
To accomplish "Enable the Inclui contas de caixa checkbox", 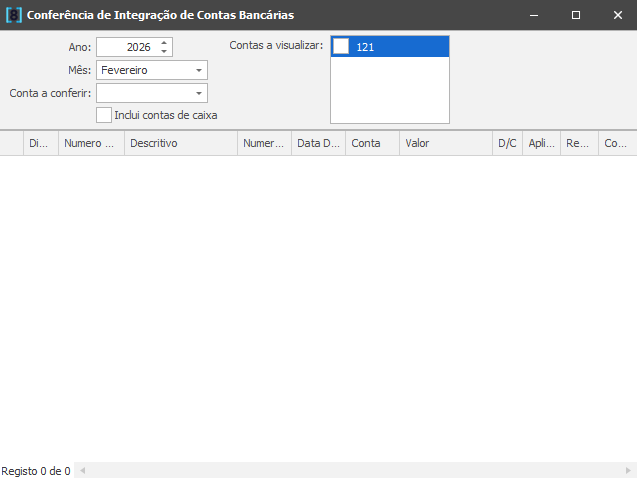I will pos(104,115).
